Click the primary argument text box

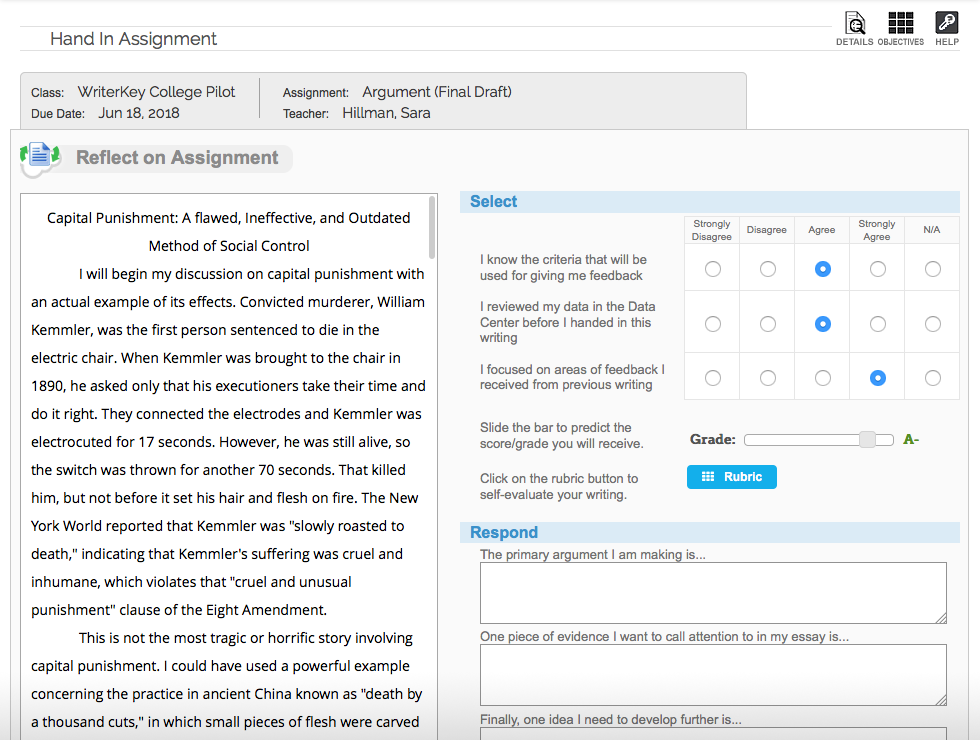[712, 593]
